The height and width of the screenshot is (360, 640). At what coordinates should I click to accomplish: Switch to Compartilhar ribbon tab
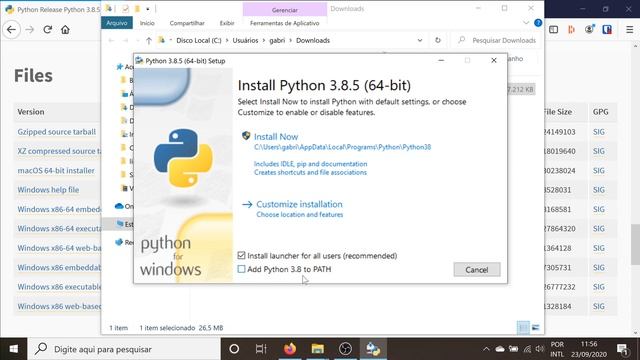tap(187, 23)
